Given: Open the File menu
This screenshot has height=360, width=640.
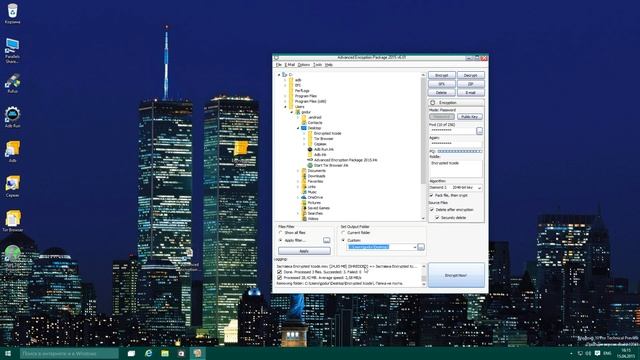Looking at the screenshot, I should coord(279,65).
